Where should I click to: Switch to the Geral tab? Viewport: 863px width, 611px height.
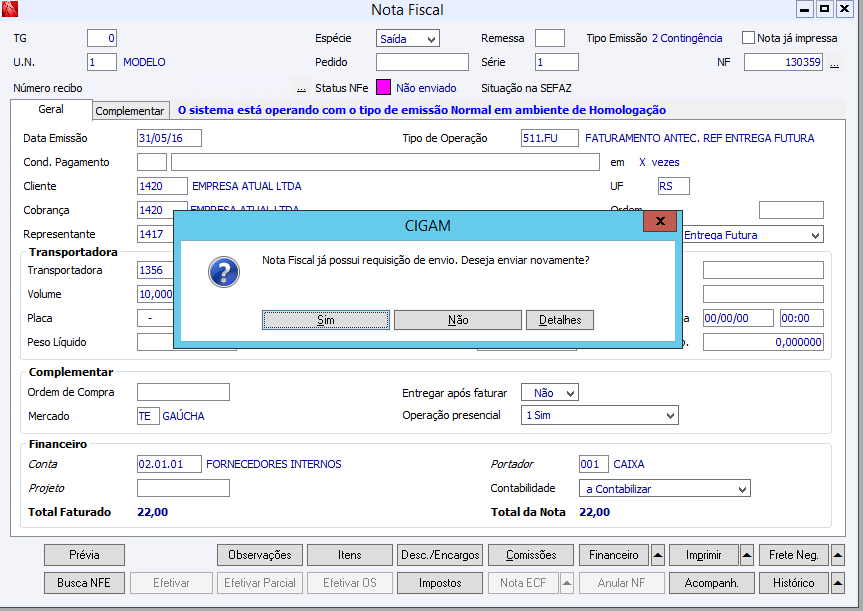[x=51, y=110]
